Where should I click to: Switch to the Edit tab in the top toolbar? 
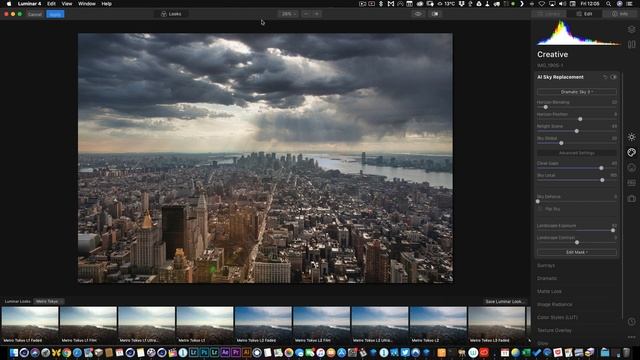tap(584, 14)
